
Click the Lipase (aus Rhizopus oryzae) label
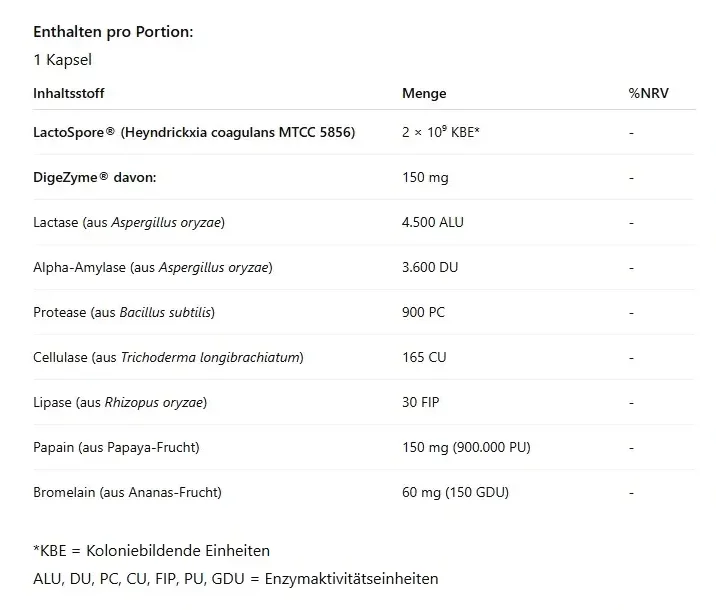119,402
